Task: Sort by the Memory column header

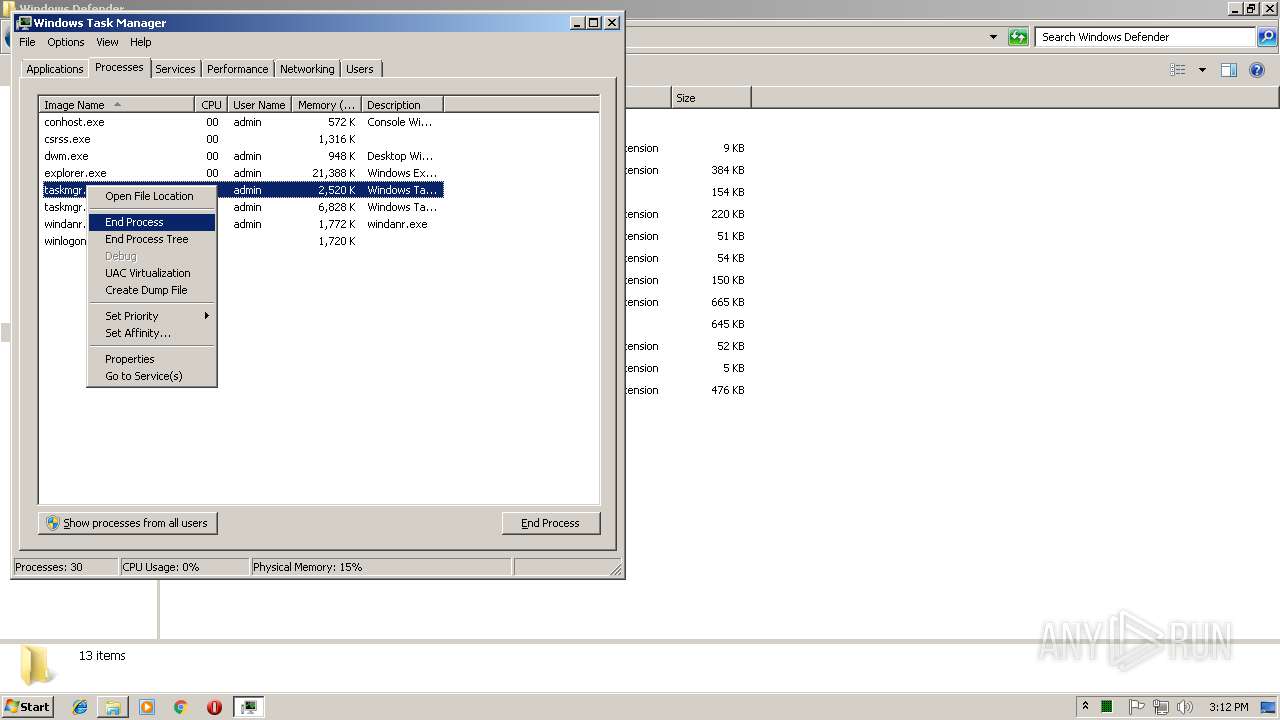Action: (x=326, y=105)
